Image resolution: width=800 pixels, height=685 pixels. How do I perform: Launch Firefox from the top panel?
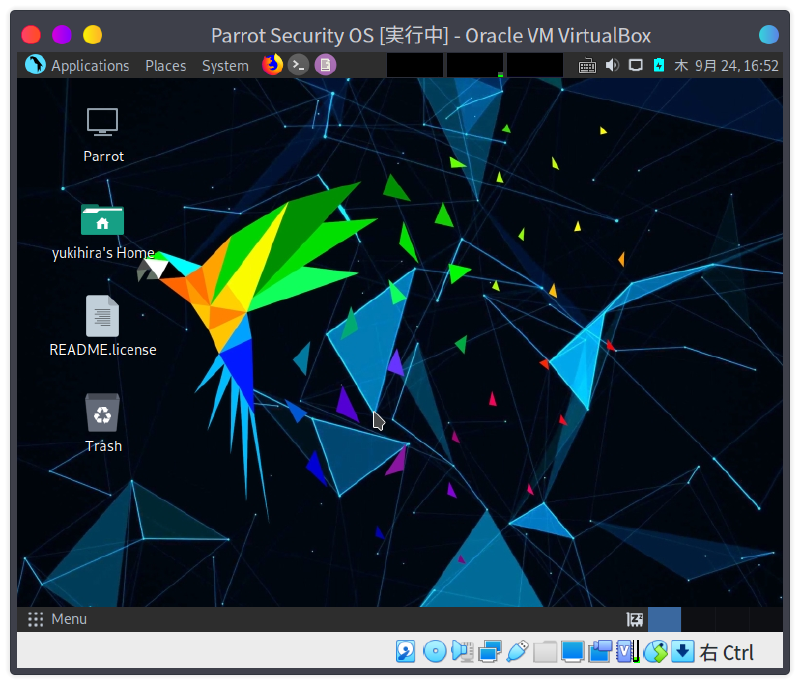click(x=272, y=65)
